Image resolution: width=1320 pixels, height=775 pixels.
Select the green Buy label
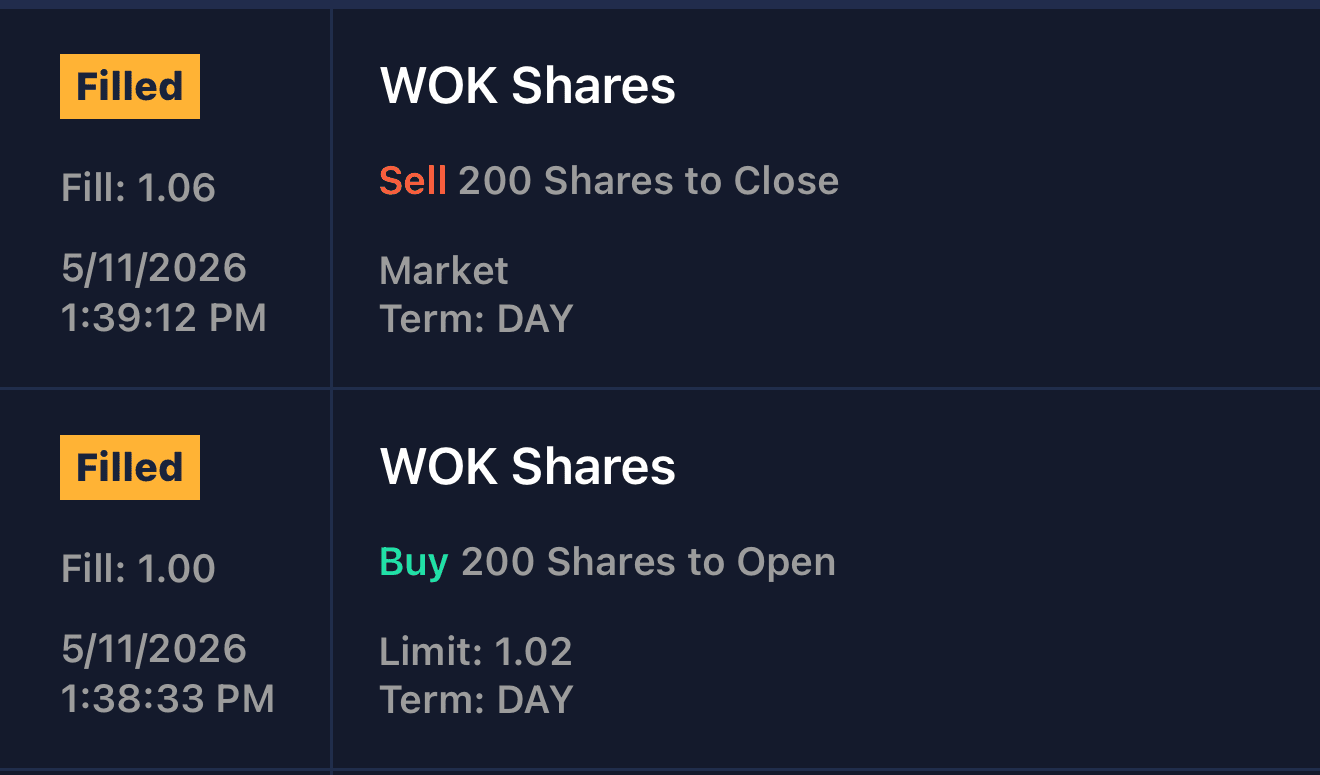(413, 562)
